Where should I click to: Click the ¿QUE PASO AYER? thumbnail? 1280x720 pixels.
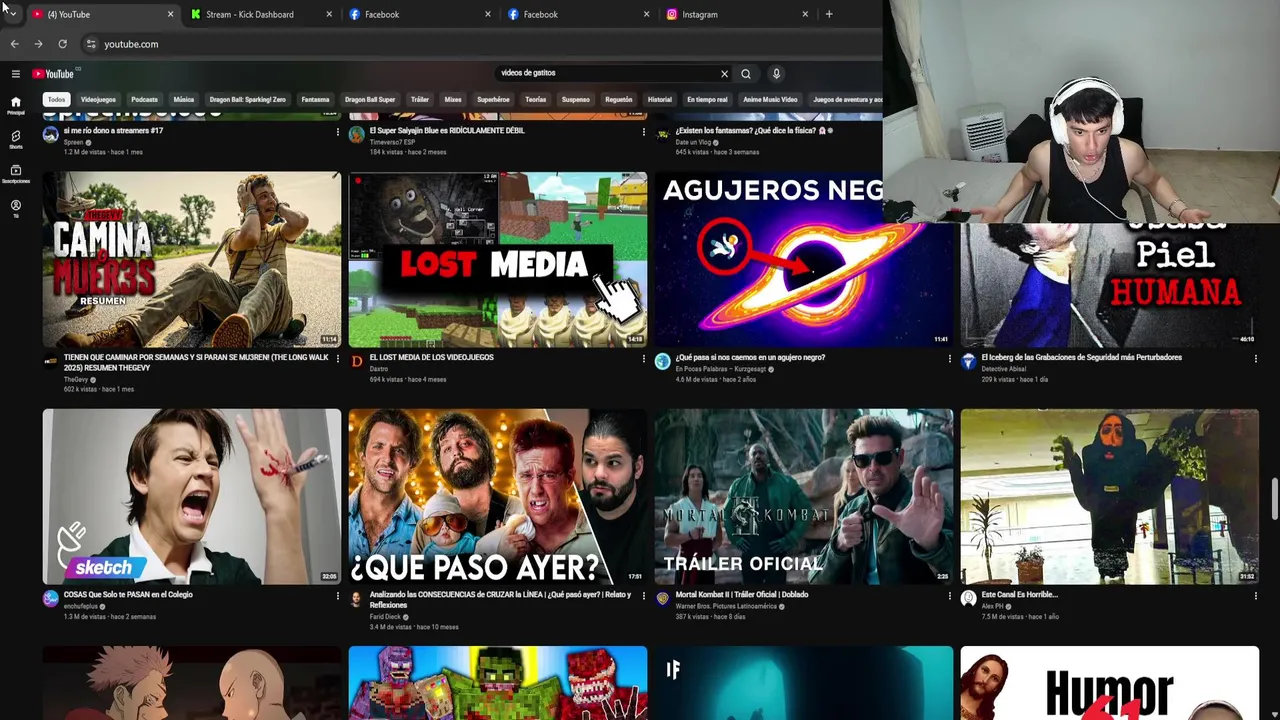click(498, 496)
